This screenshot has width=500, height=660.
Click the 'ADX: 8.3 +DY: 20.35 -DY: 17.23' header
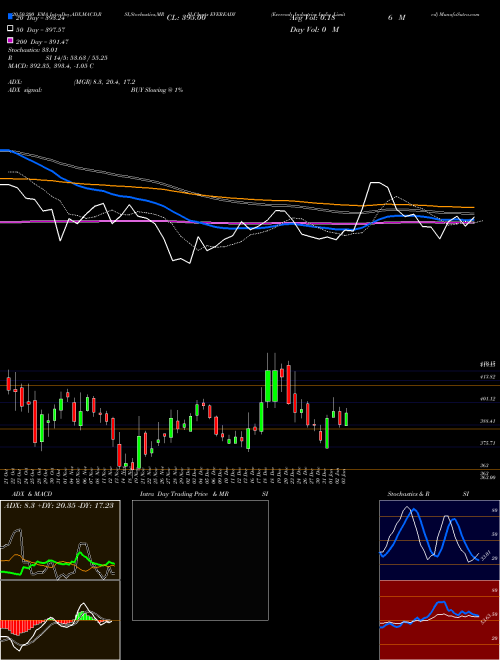click(59, 506)
